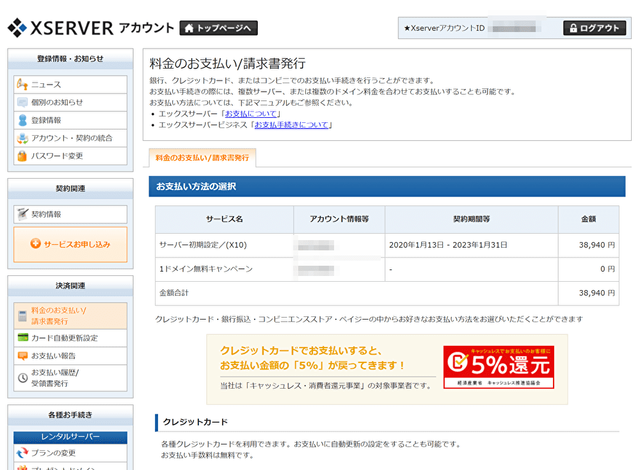640x470 pixels.
Task: Click the レンタルサーバー blue section header
Action: [x=70, y=437]
